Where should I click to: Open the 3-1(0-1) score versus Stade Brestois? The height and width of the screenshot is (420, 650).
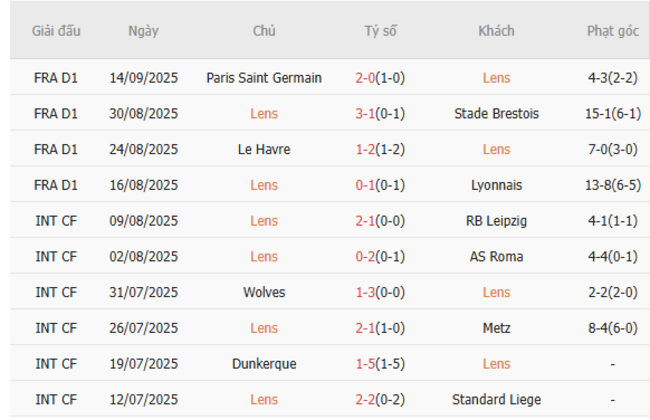(380, 114)
